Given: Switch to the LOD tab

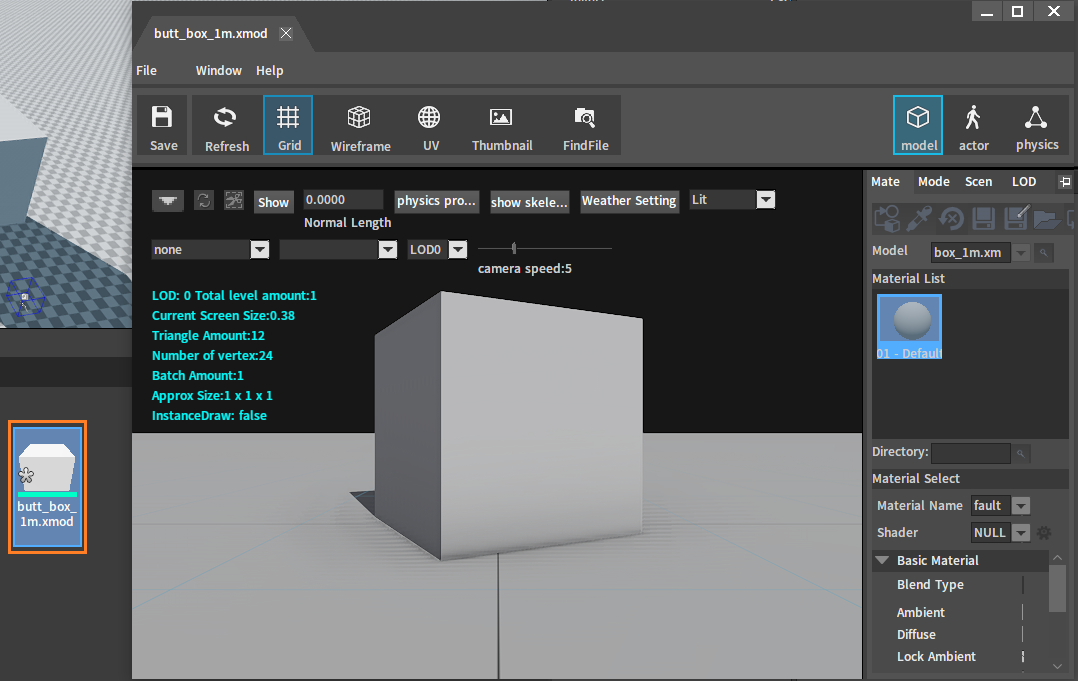Looking at the screenshot, I should pyautogui.click(x=1023, y=182).
